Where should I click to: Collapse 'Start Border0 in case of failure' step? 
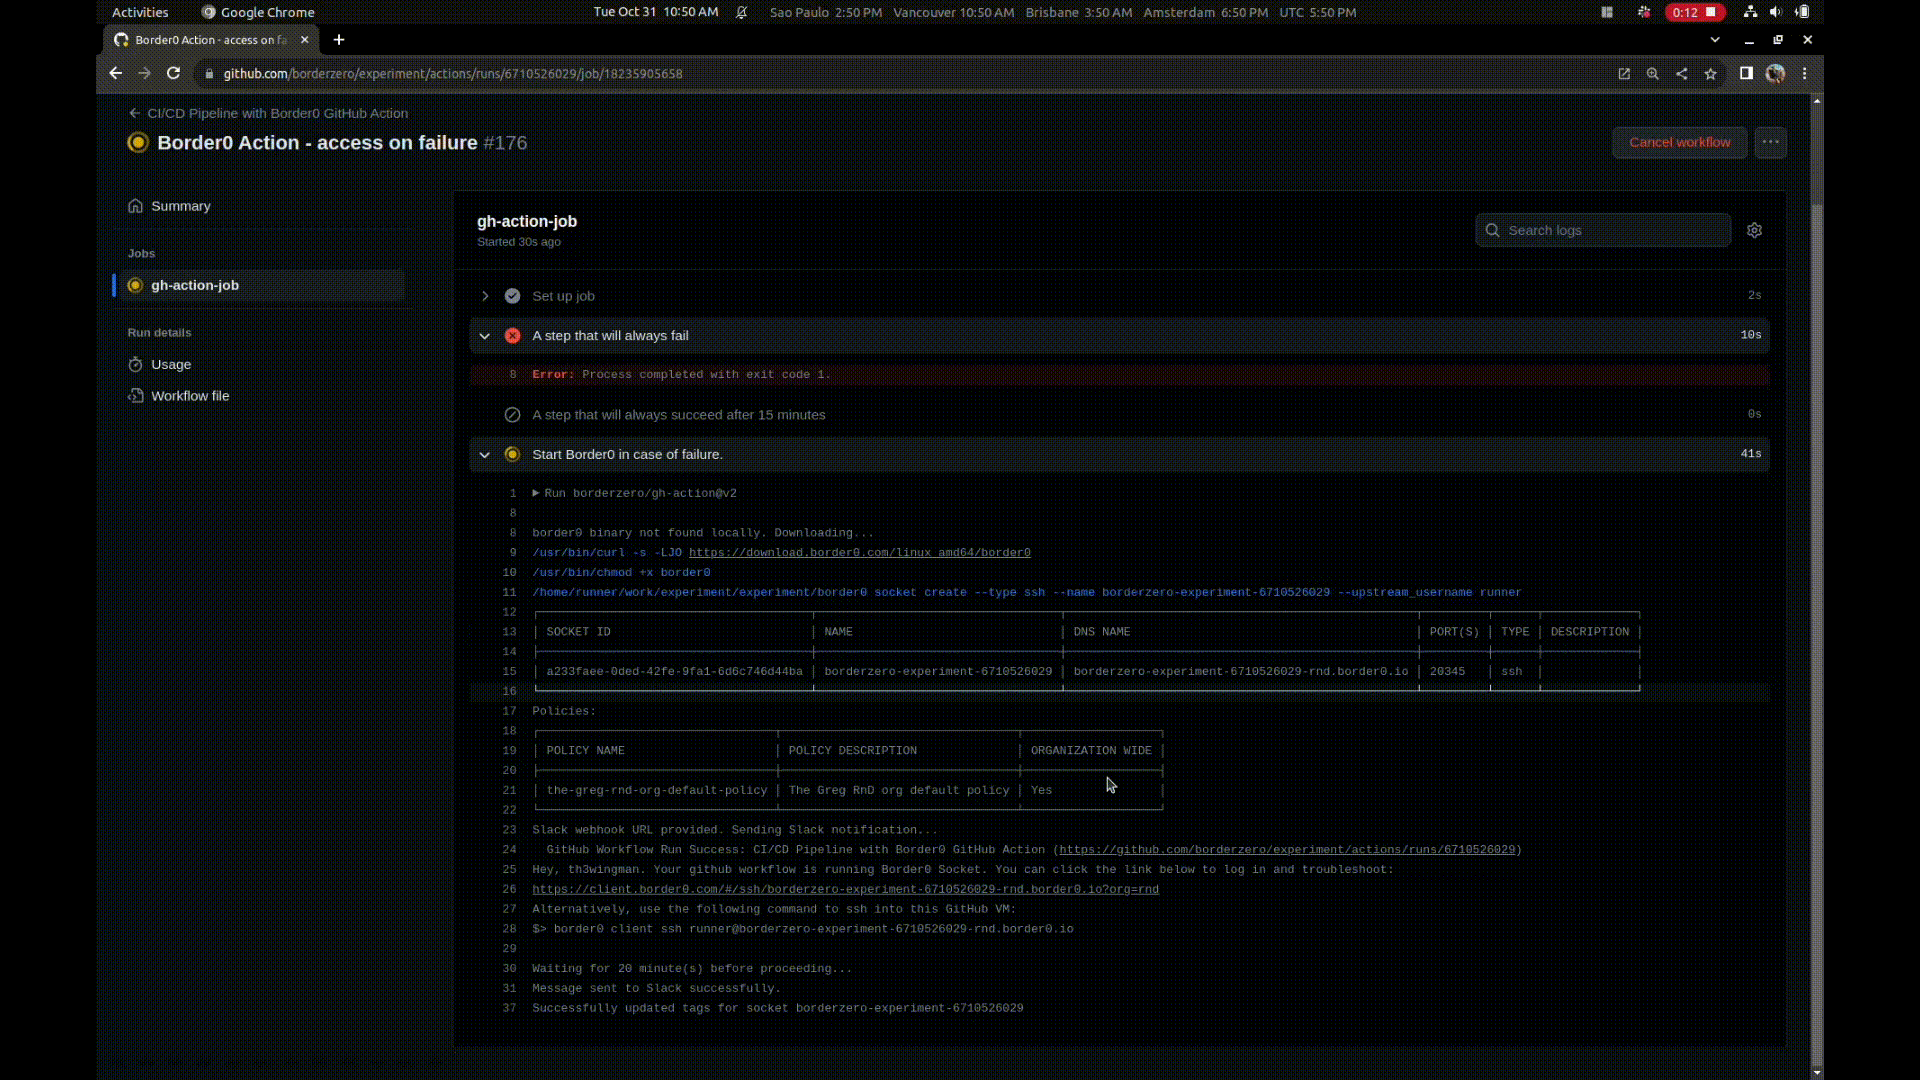485,454
